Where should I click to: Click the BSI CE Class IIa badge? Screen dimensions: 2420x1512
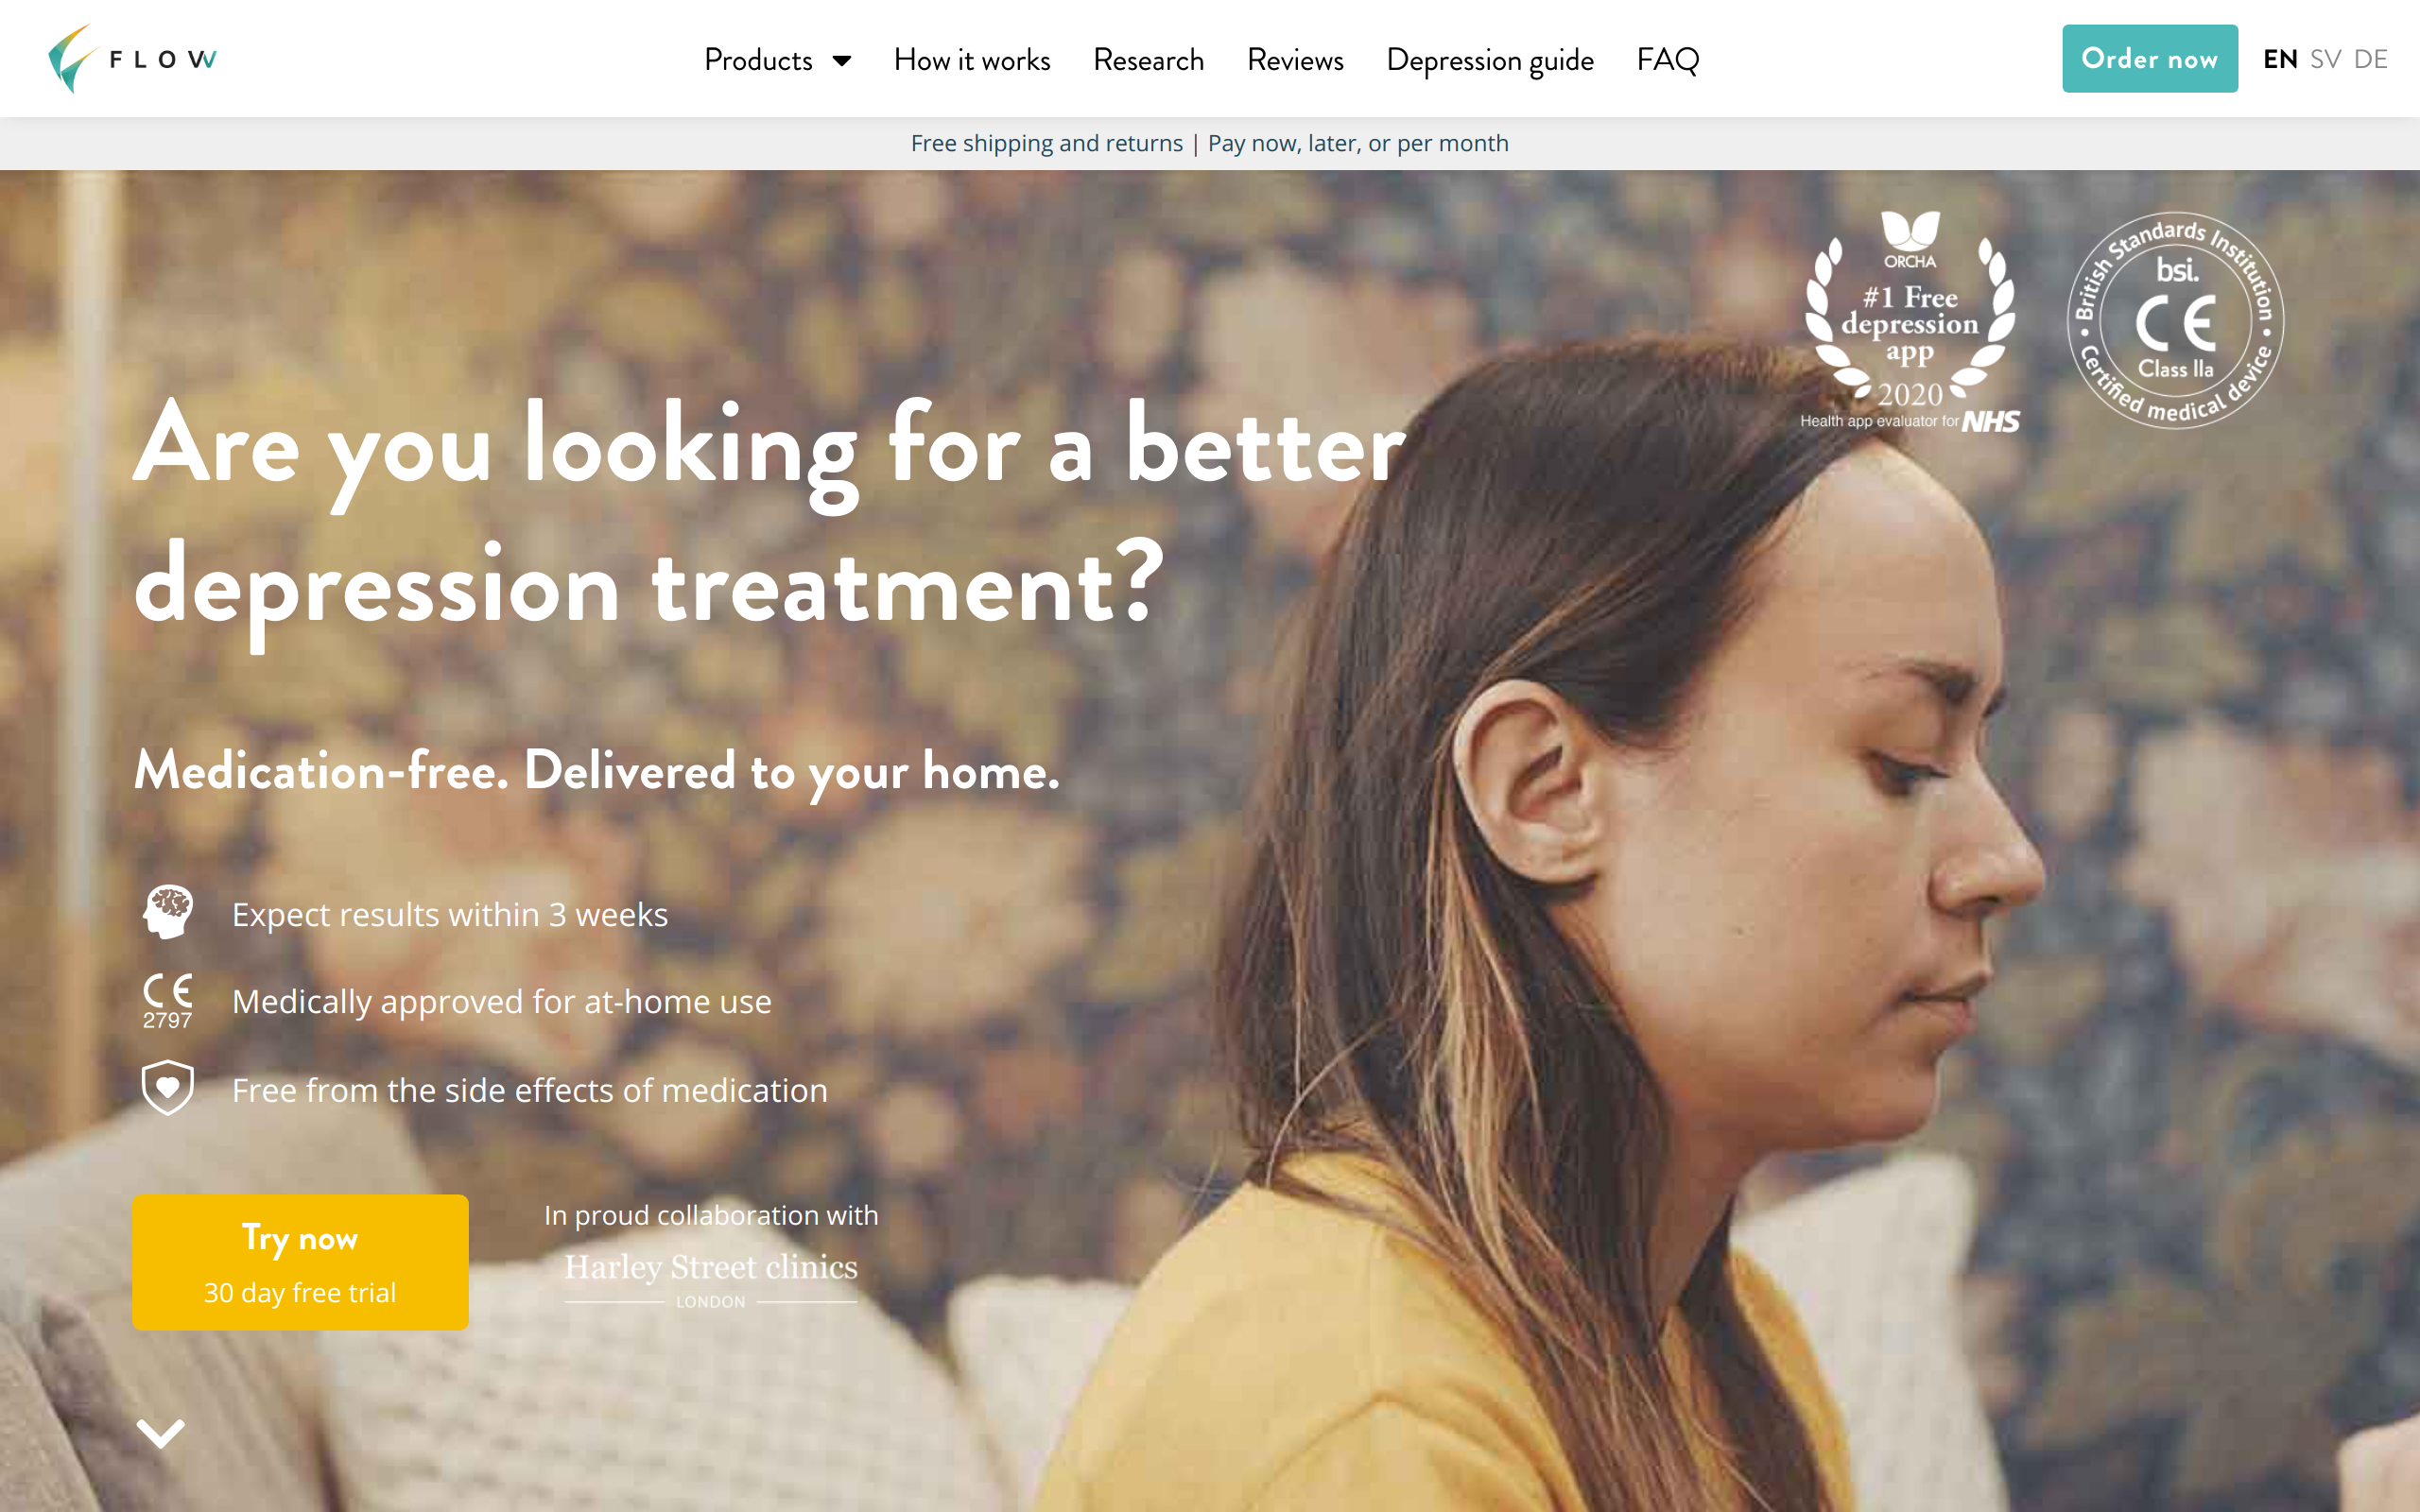(2175, 321)
